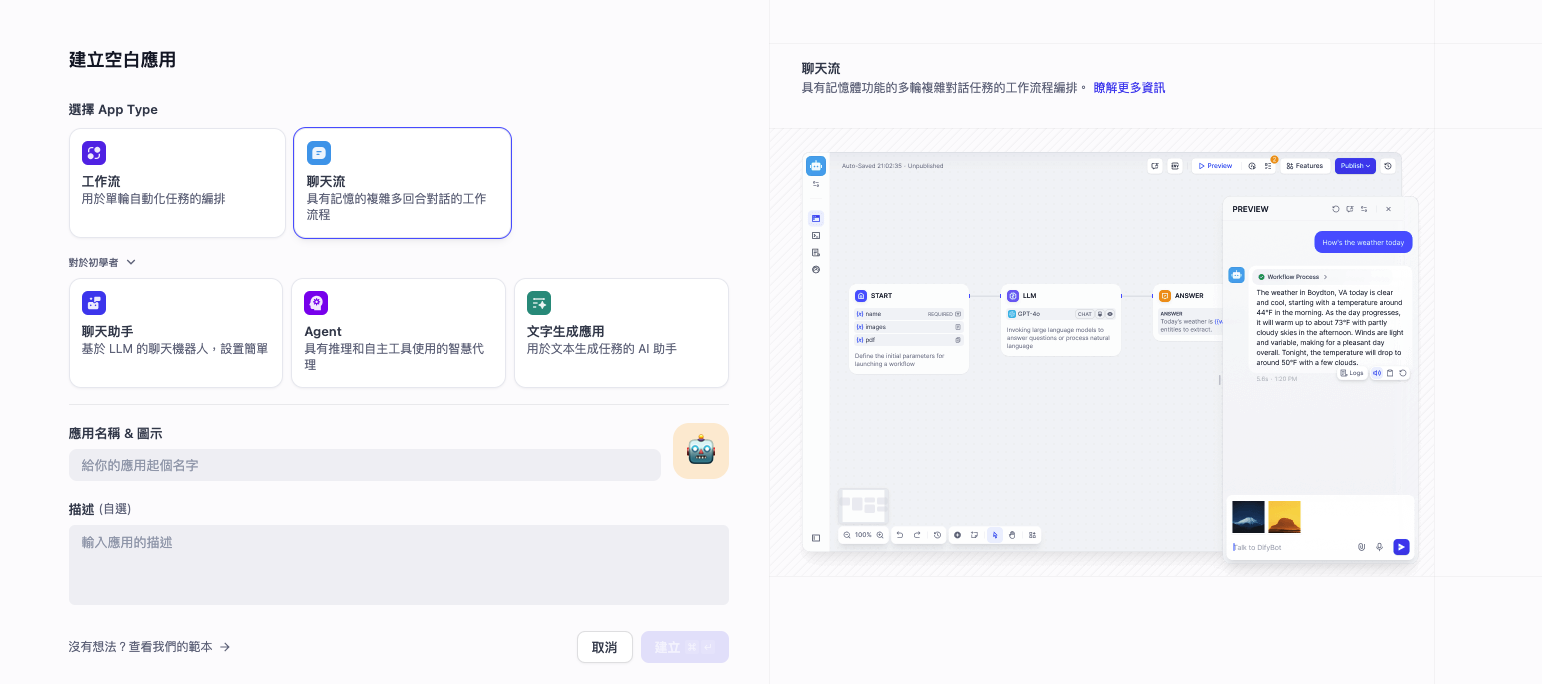1542x684 pixels.
Task: Click the Preview play button in preview
Action: 1215,166
